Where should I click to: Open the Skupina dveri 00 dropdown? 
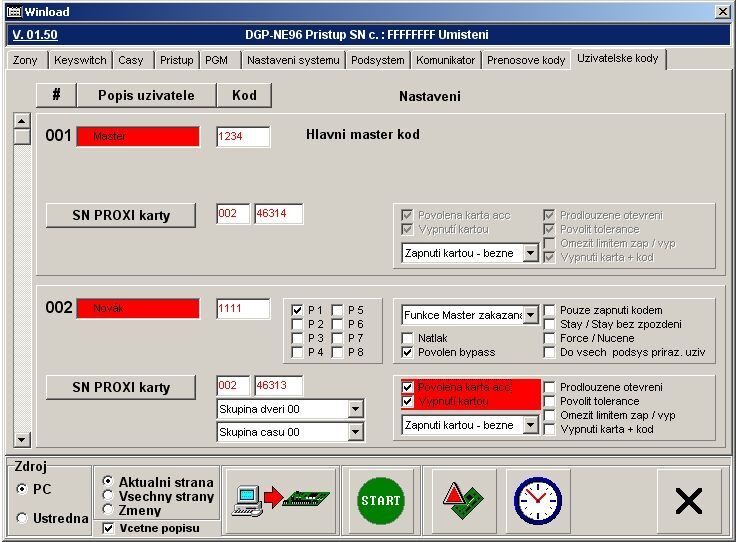coord(355,409)
